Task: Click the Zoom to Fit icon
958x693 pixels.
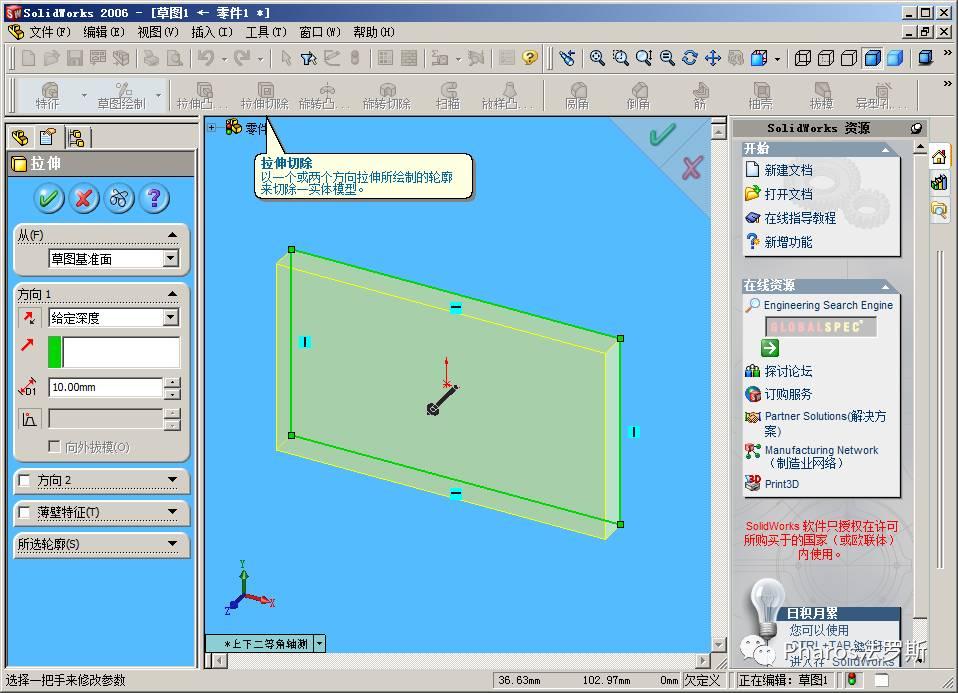Action: 597,58
